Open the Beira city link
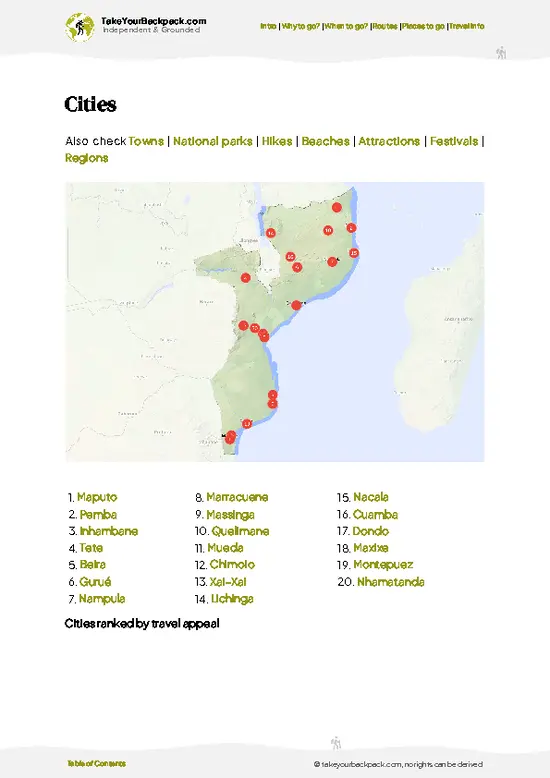550x778 pixels. point(93,565)
